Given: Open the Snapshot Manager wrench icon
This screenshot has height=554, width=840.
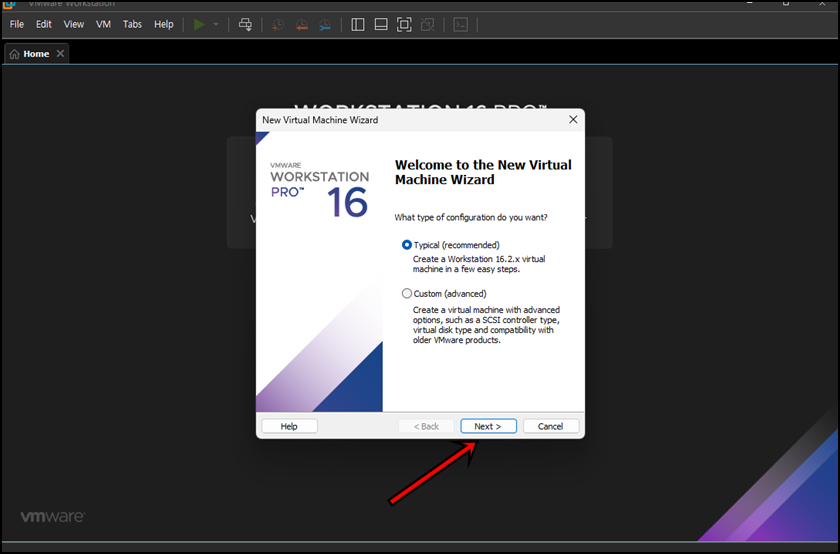Looking at the screenshot, I should tap(325, 25).
